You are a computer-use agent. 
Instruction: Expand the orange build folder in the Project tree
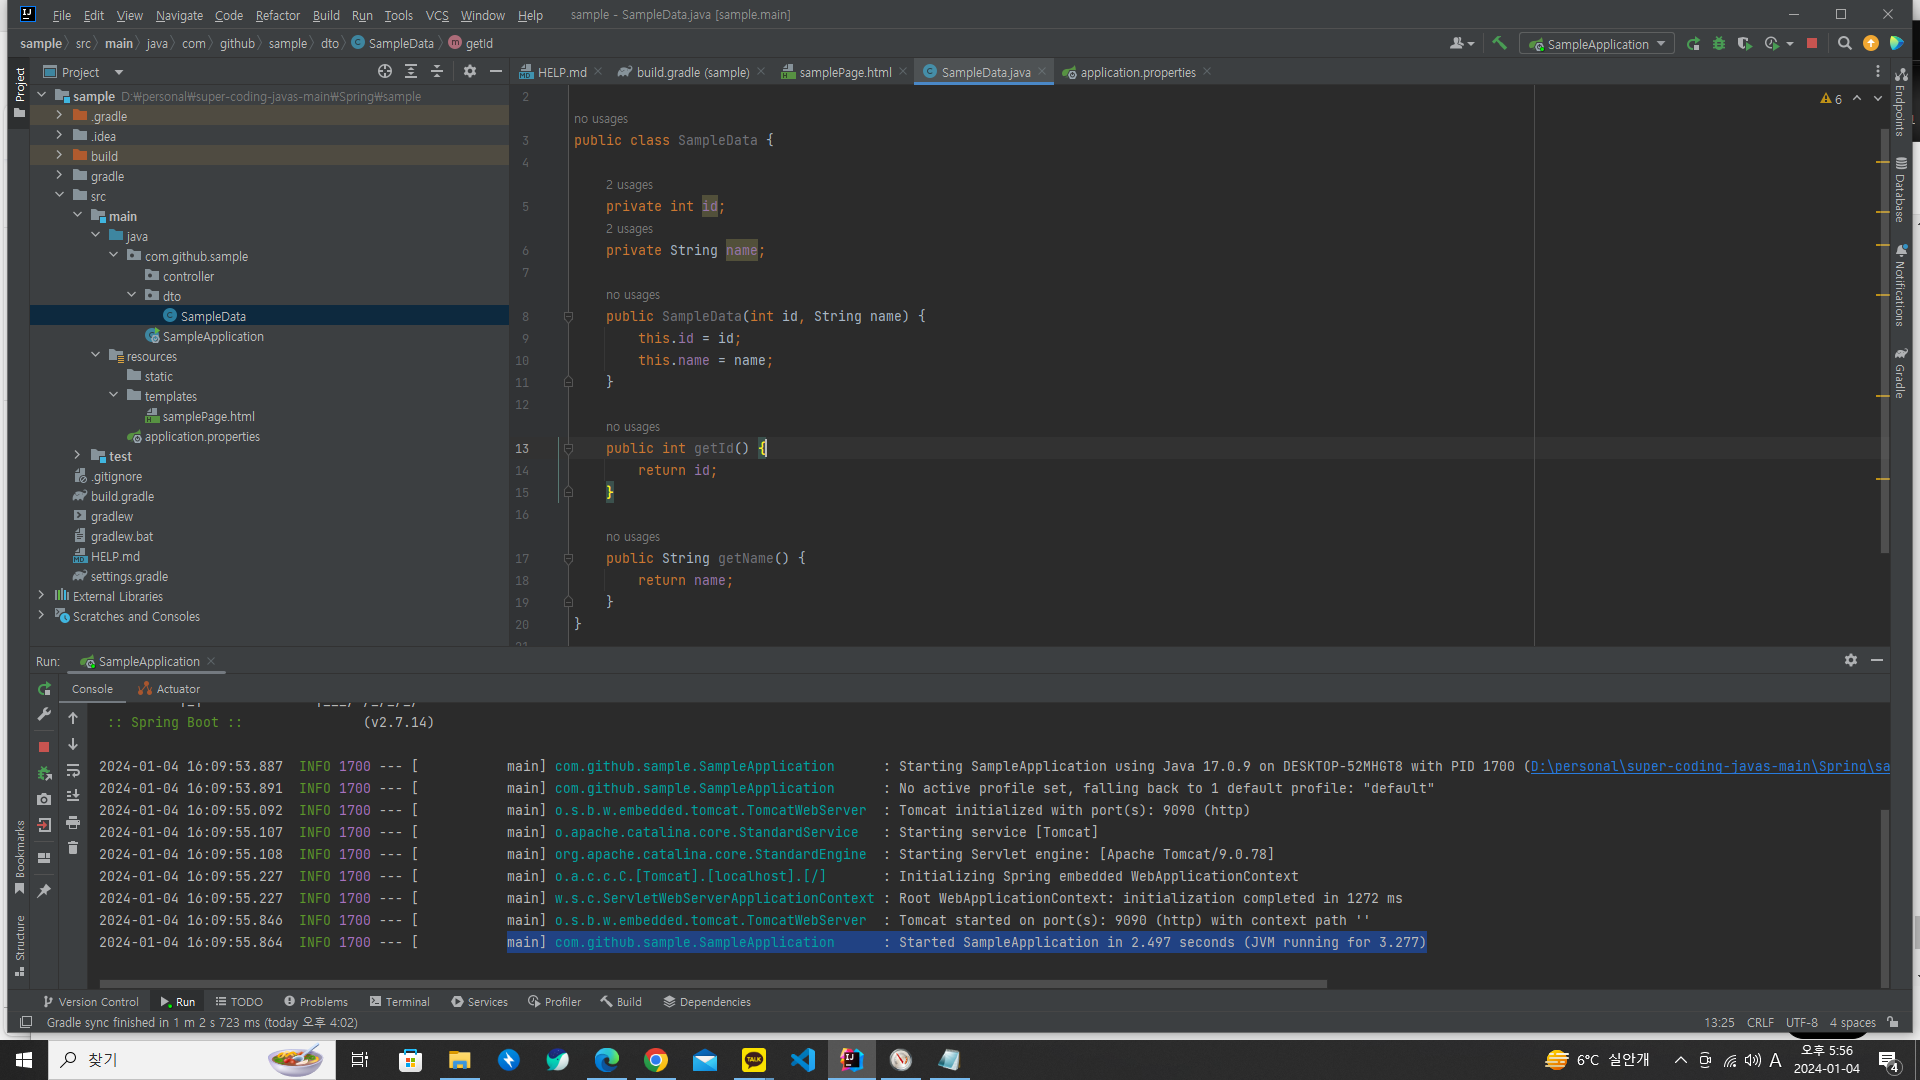coord(59,156)
